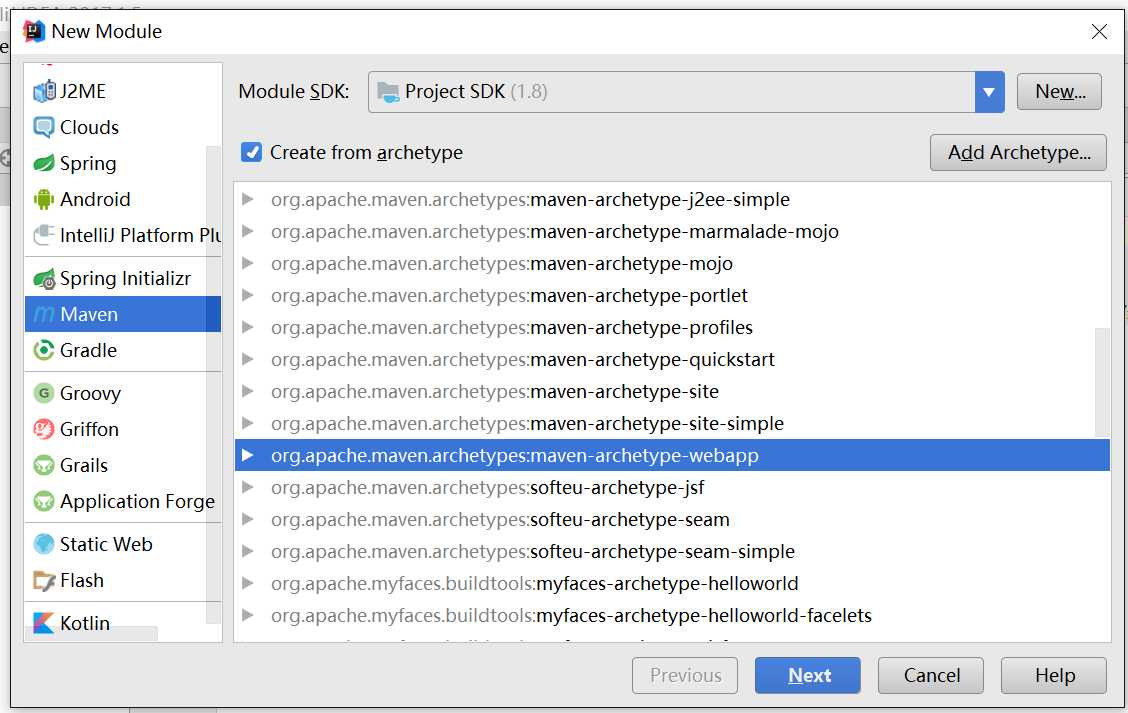Expand softeu-archetype-seam-simple node

click(247, 551)
